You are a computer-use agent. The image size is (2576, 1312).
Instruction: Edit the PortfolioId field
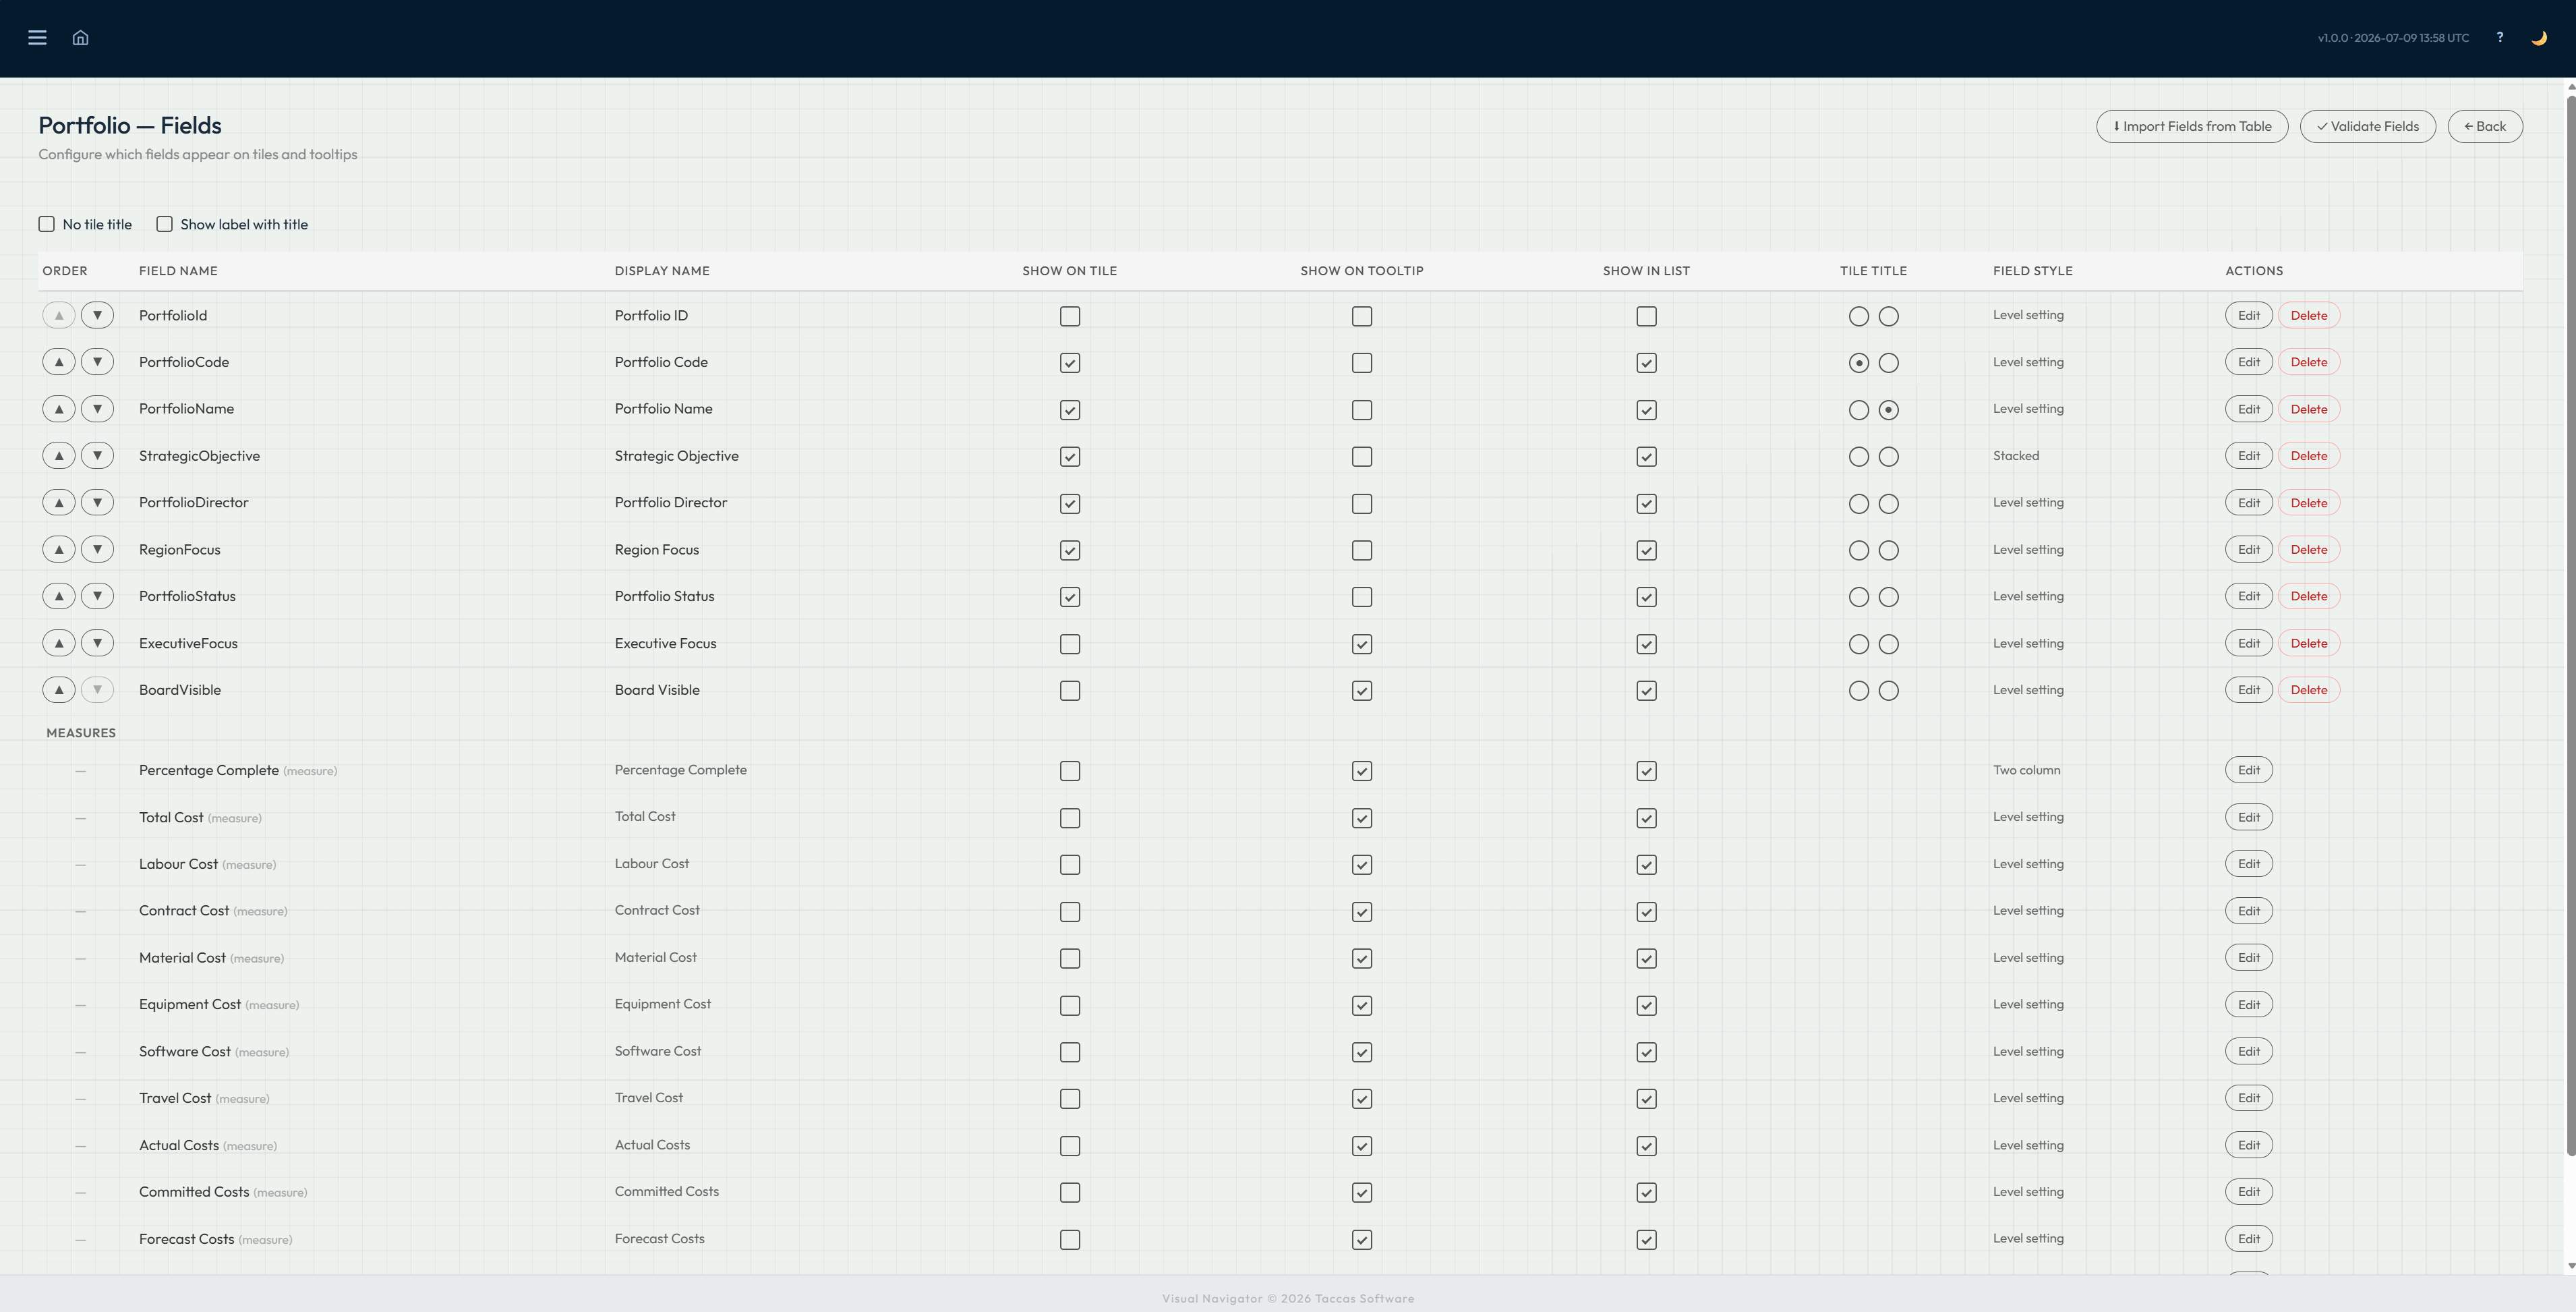[2249, 316]
